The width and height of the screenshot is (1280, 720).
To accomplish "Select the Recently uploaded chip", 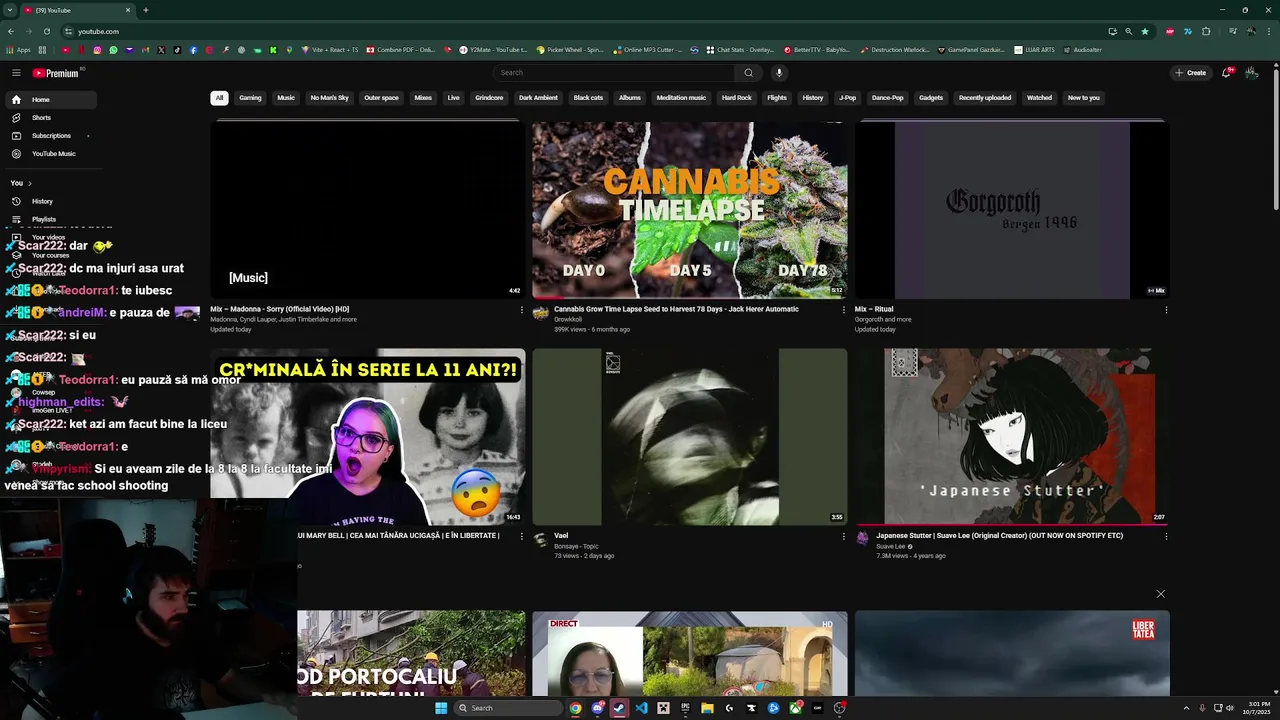I will (x=985, y=98).
